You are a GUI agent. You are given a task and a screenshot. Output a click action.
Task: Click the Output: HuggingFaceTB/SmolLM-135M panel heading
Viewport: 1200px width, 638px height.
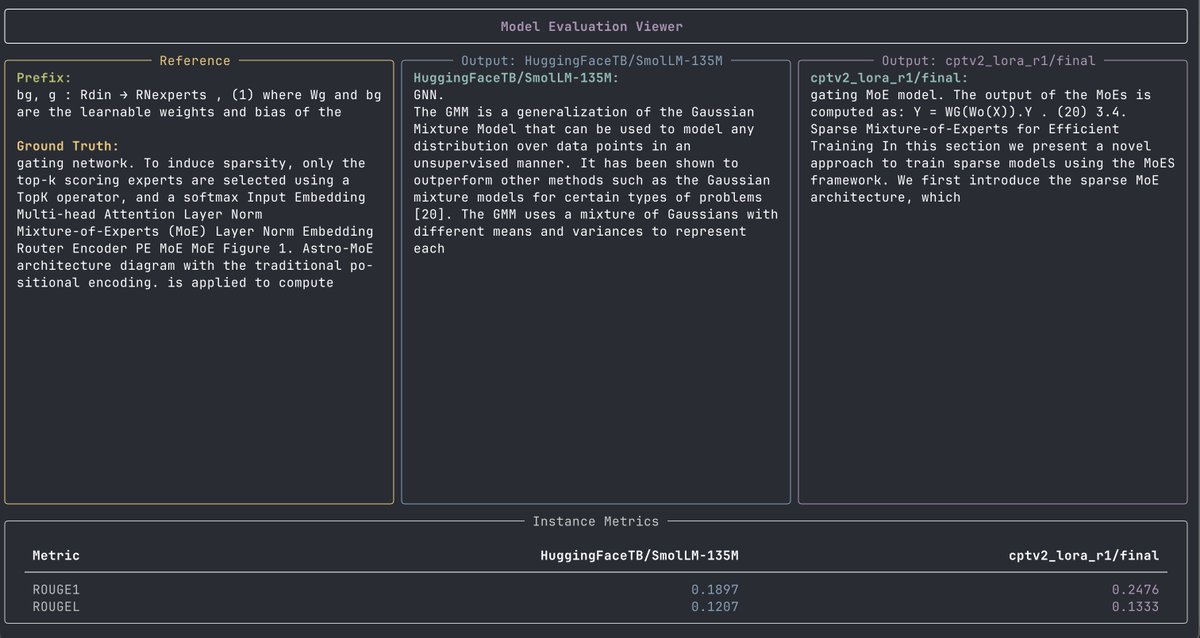point(591,61)
